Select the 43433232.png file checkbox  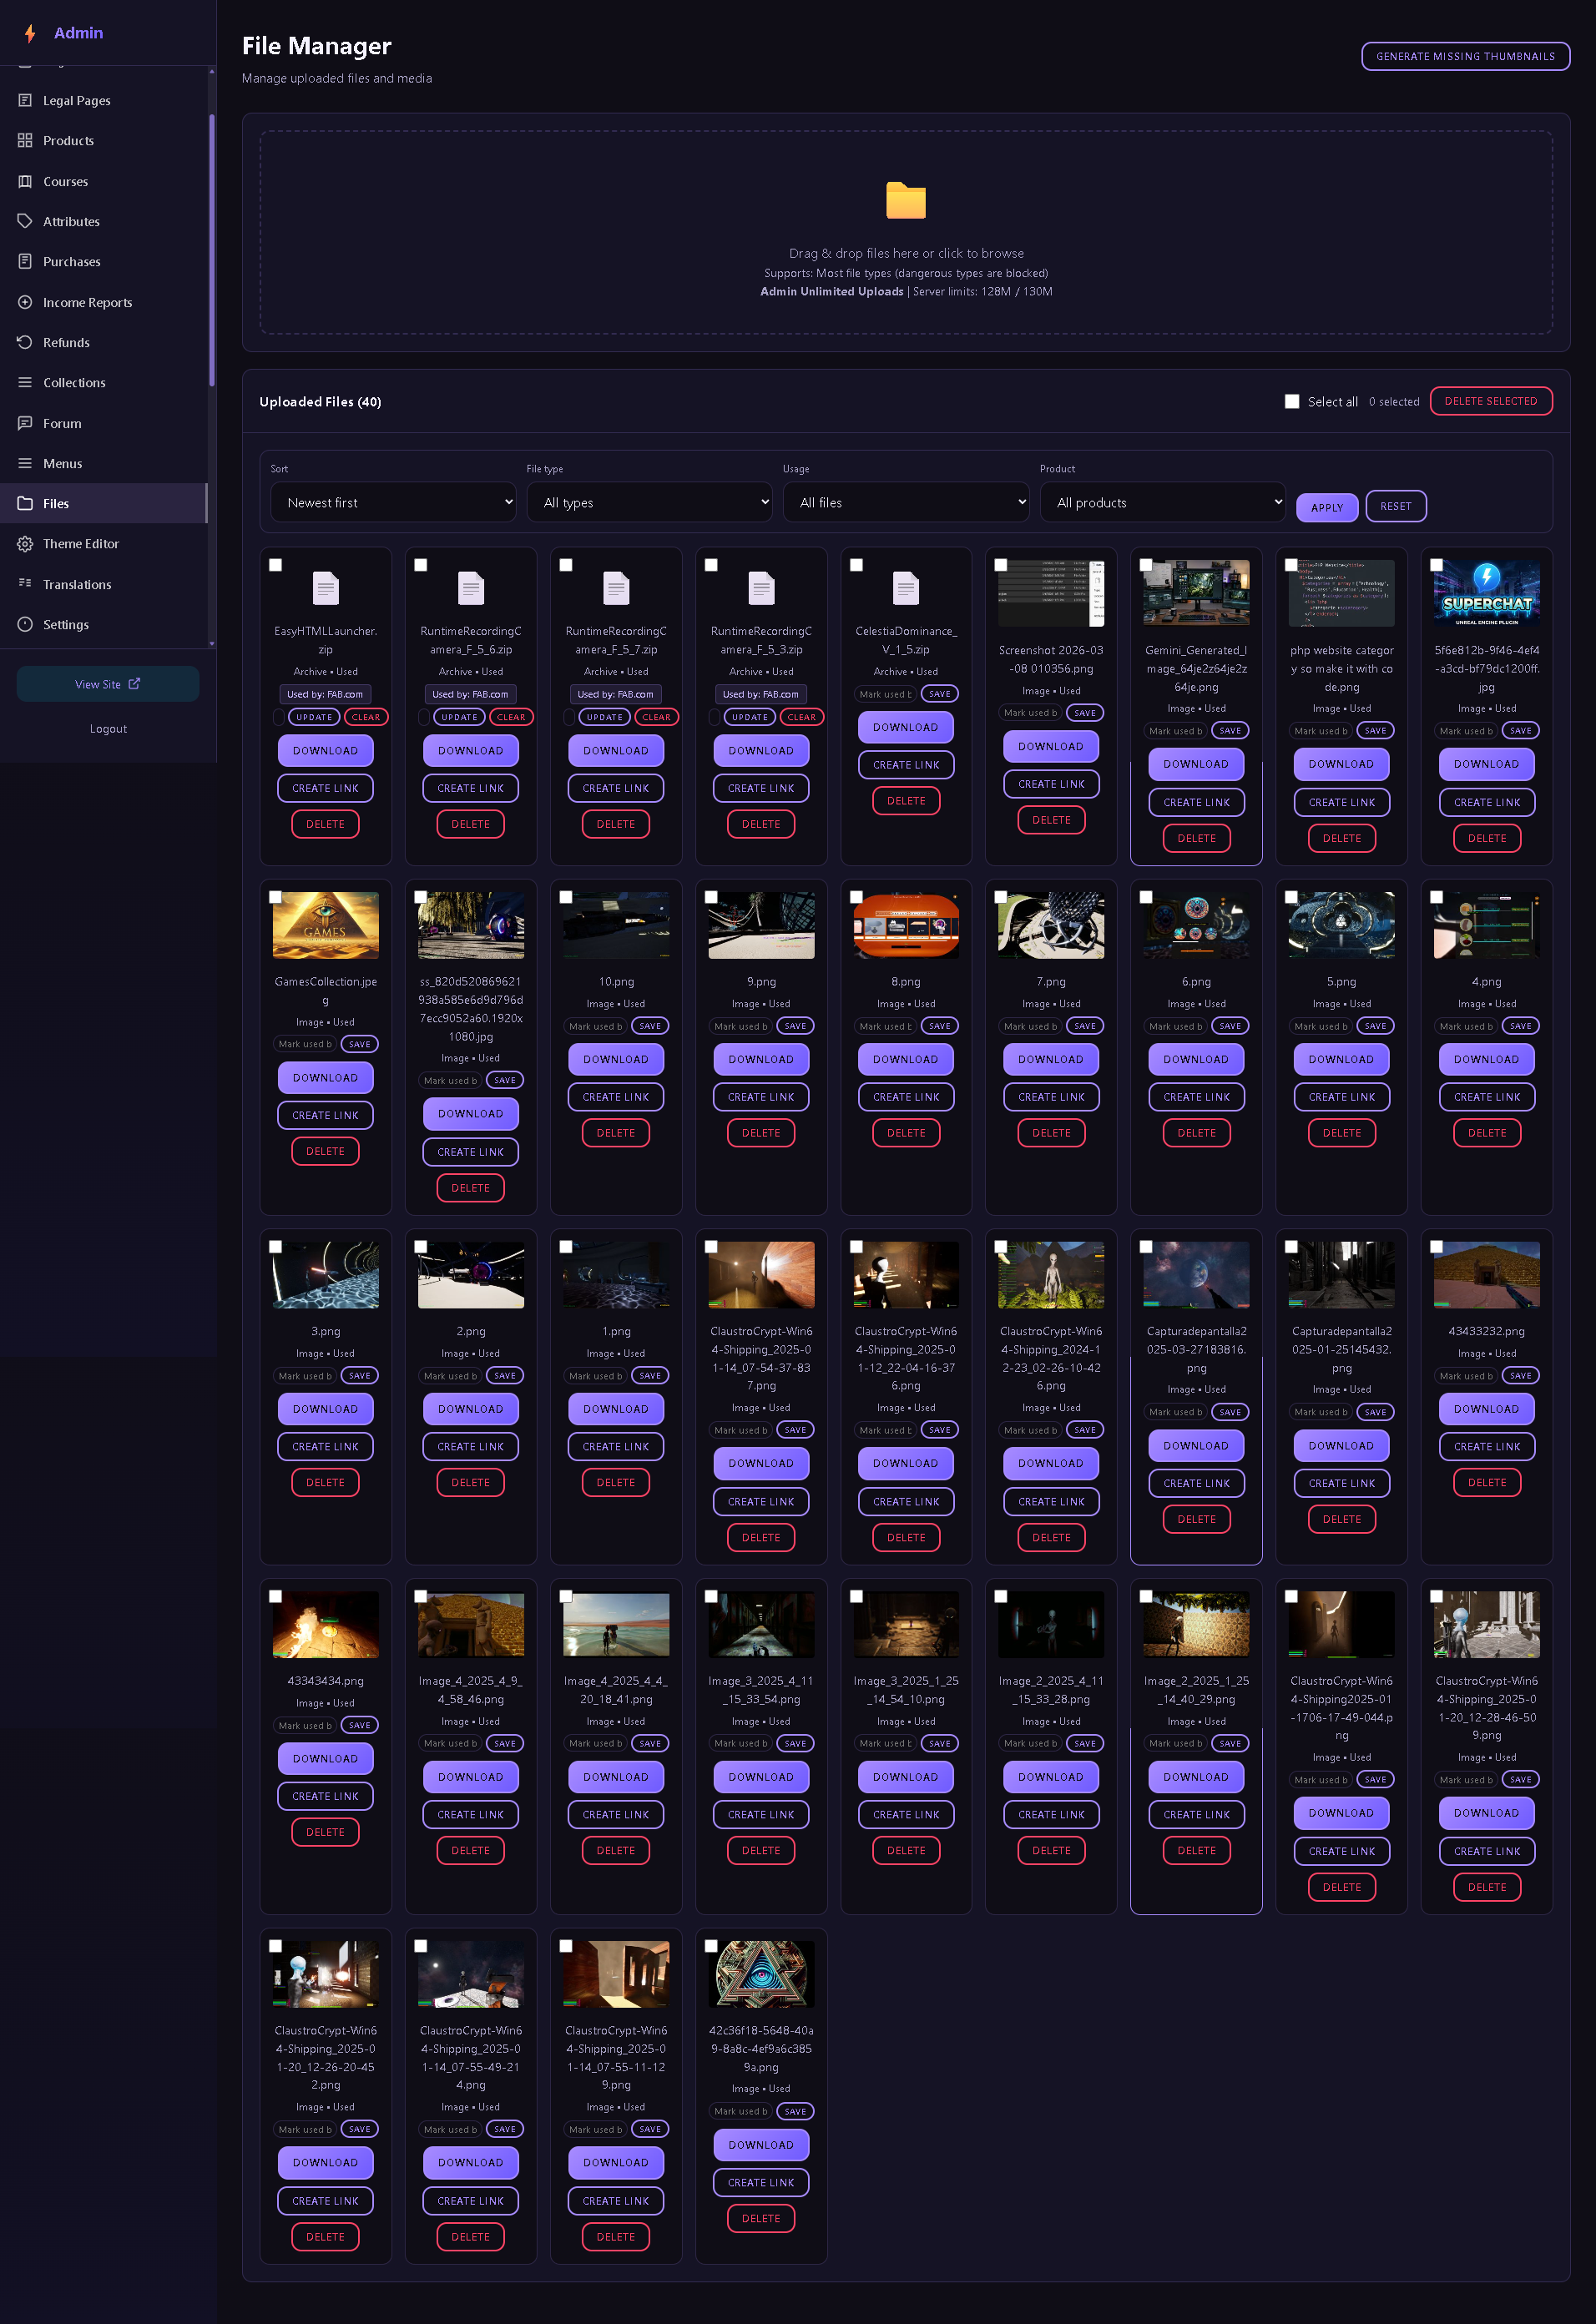[1436, 1247]
